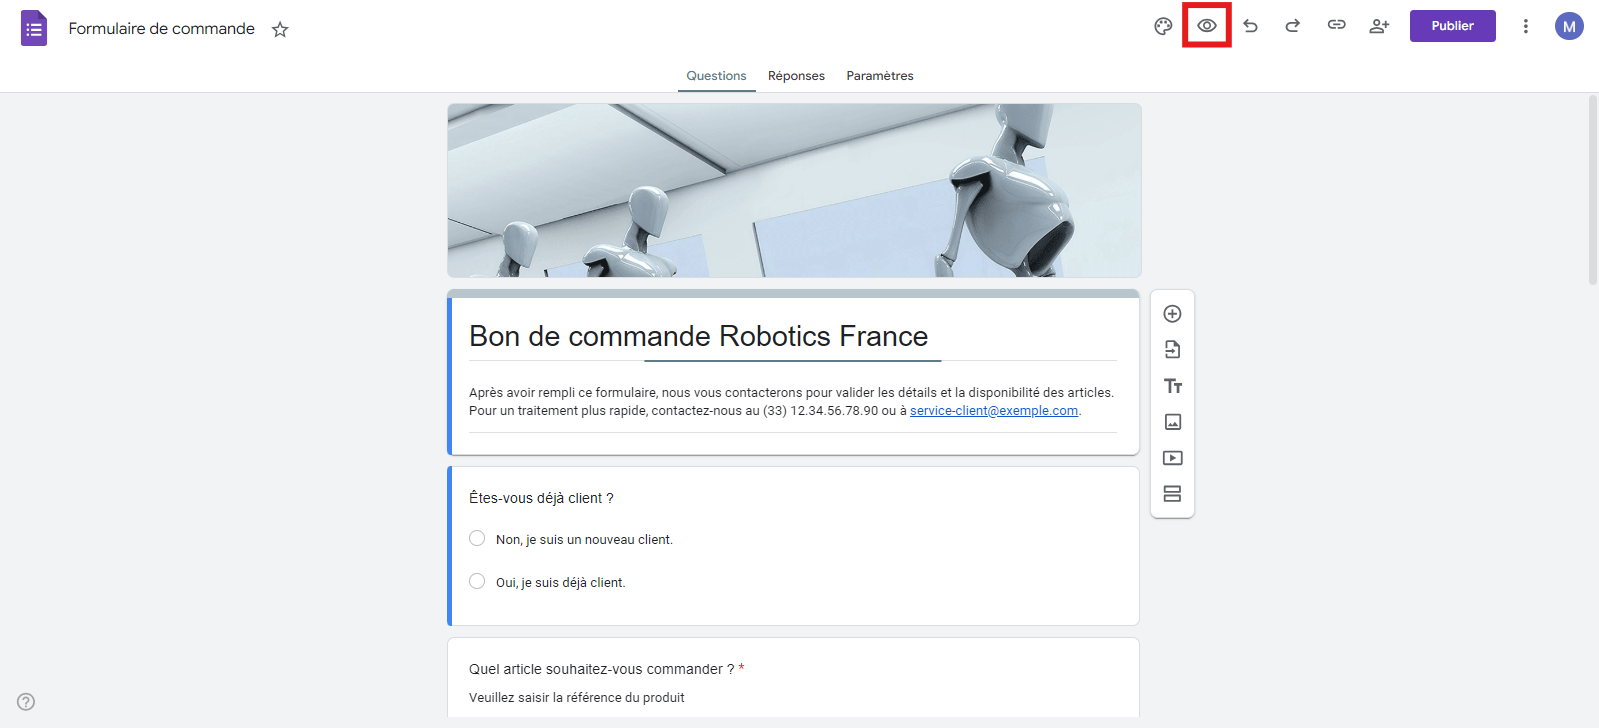Open the theme customization palette icon
Viewport: 1599px width, 728px height.
pos(1163,27)
